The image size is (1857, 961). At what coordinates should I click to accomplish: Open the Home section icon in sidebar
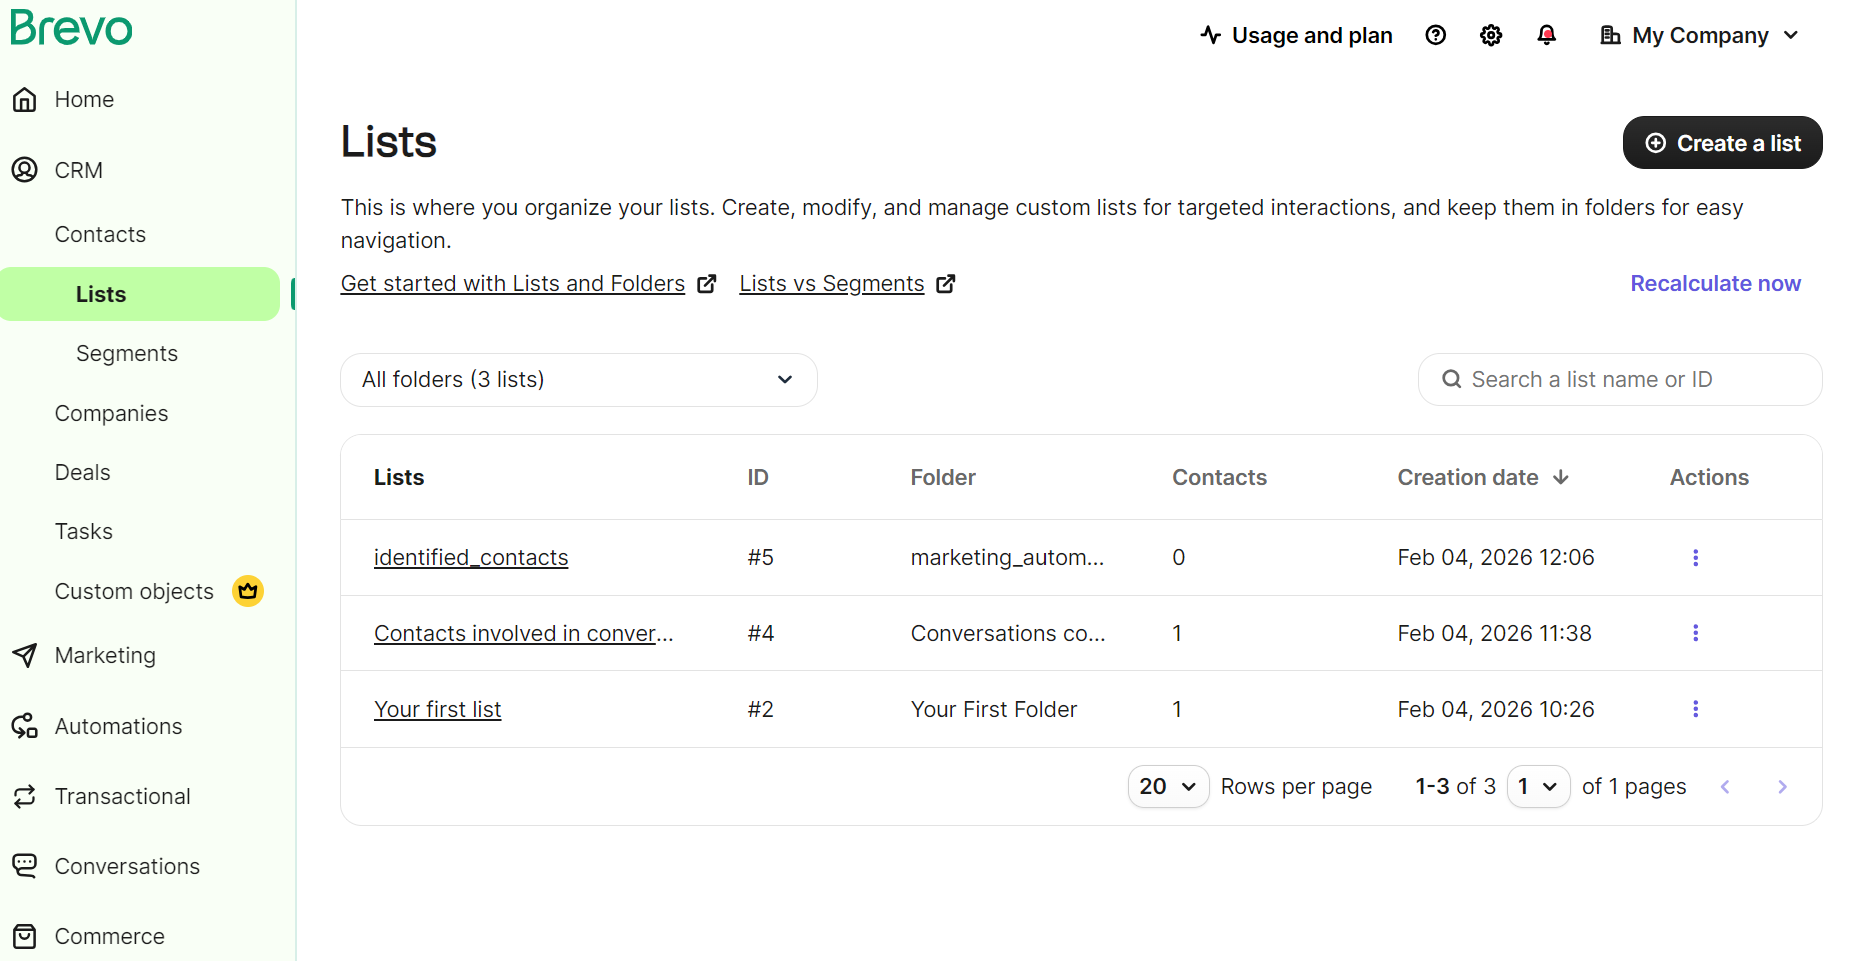(25, 99)
